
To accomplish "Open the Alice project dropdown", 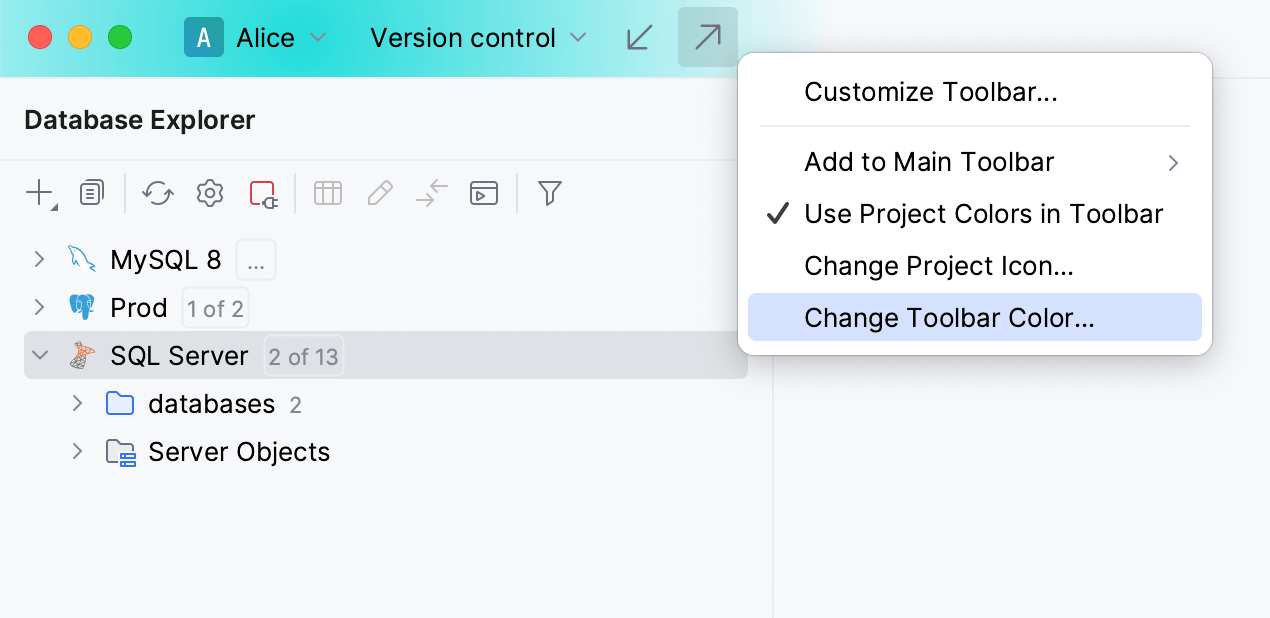I will pyautogui.click(x=256, y=38).
